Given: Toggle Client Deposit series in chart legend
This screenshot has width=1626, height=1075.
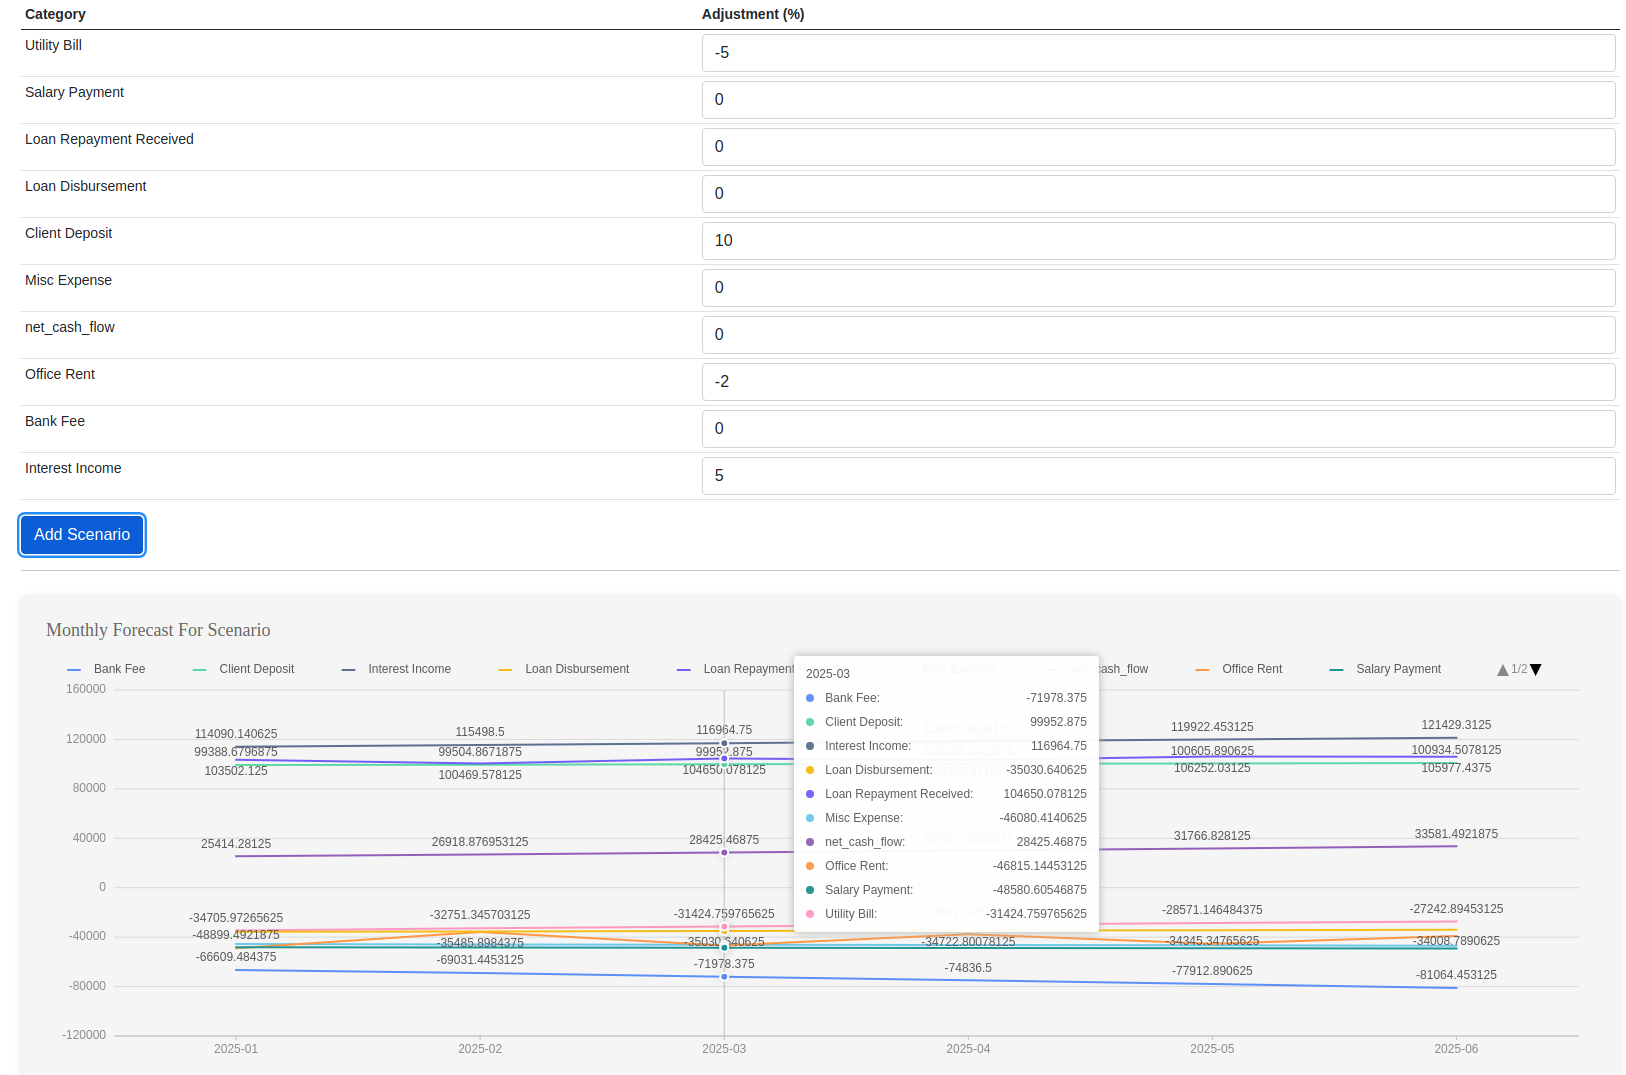Looking at the screenshot, I should [x=244, y=669].
